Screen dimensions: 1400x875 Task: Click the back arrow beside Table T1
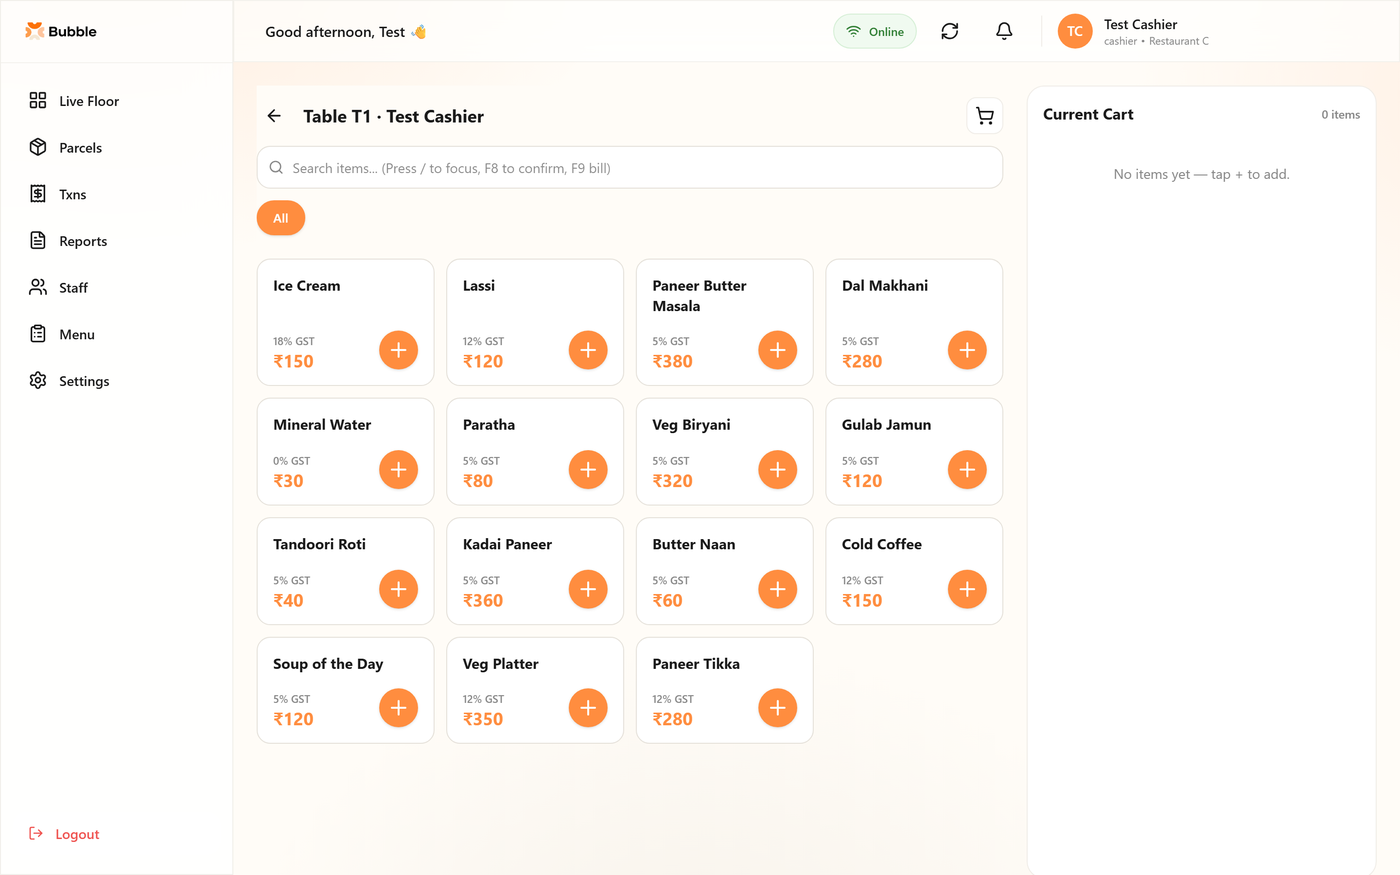[x=274, y=116]
